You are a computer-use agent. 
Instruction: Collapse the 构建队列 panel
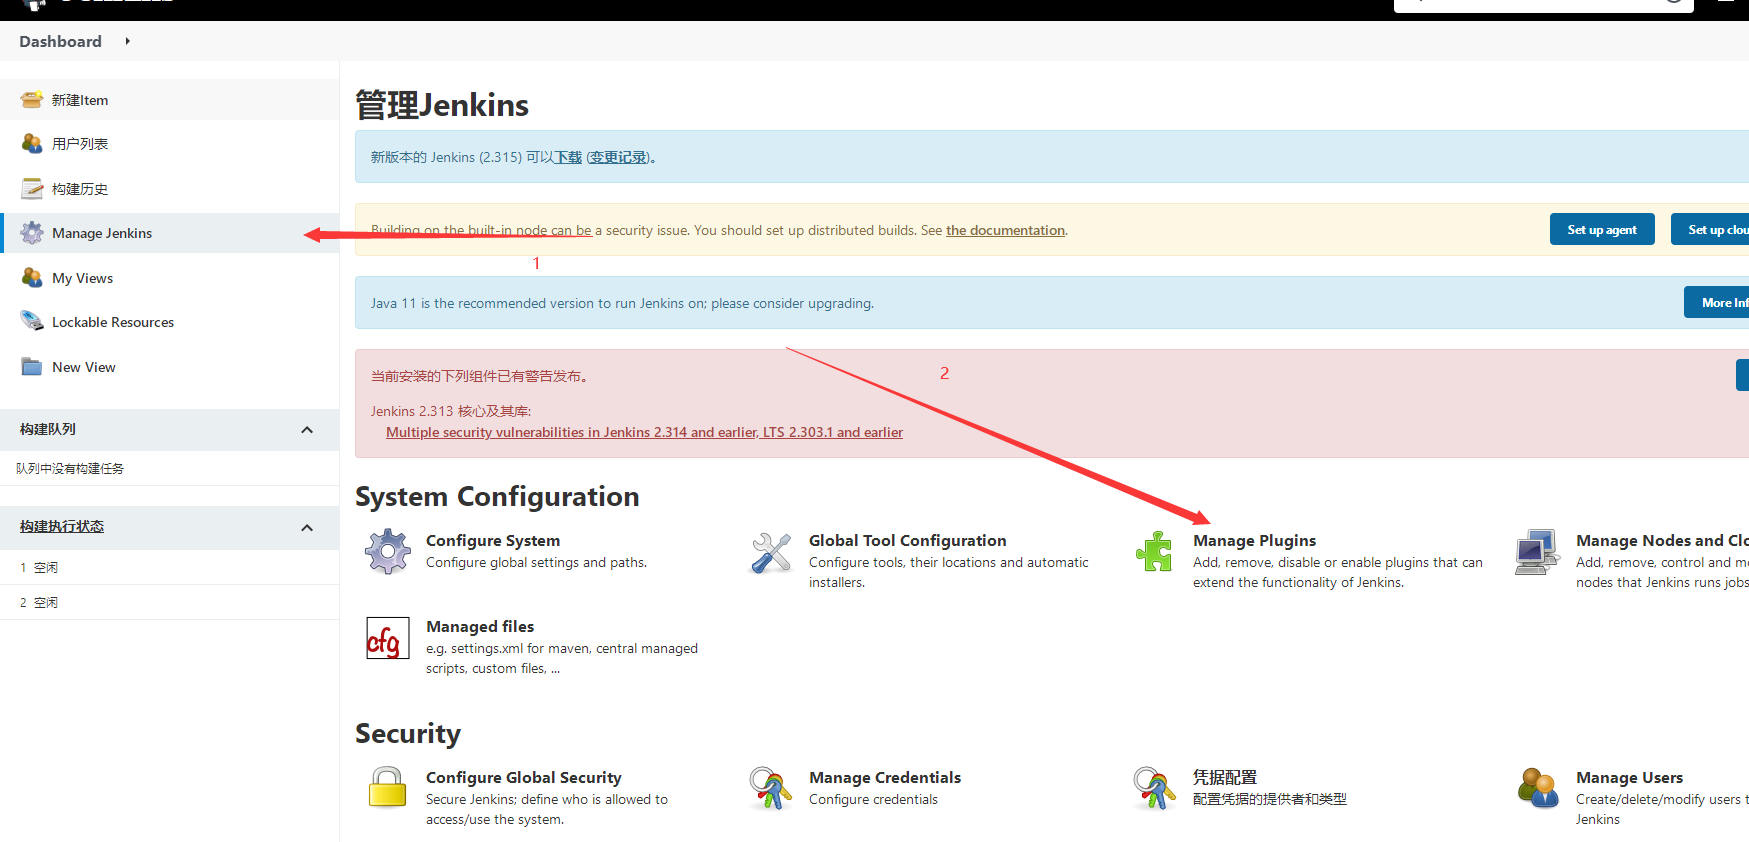point(307,430)
